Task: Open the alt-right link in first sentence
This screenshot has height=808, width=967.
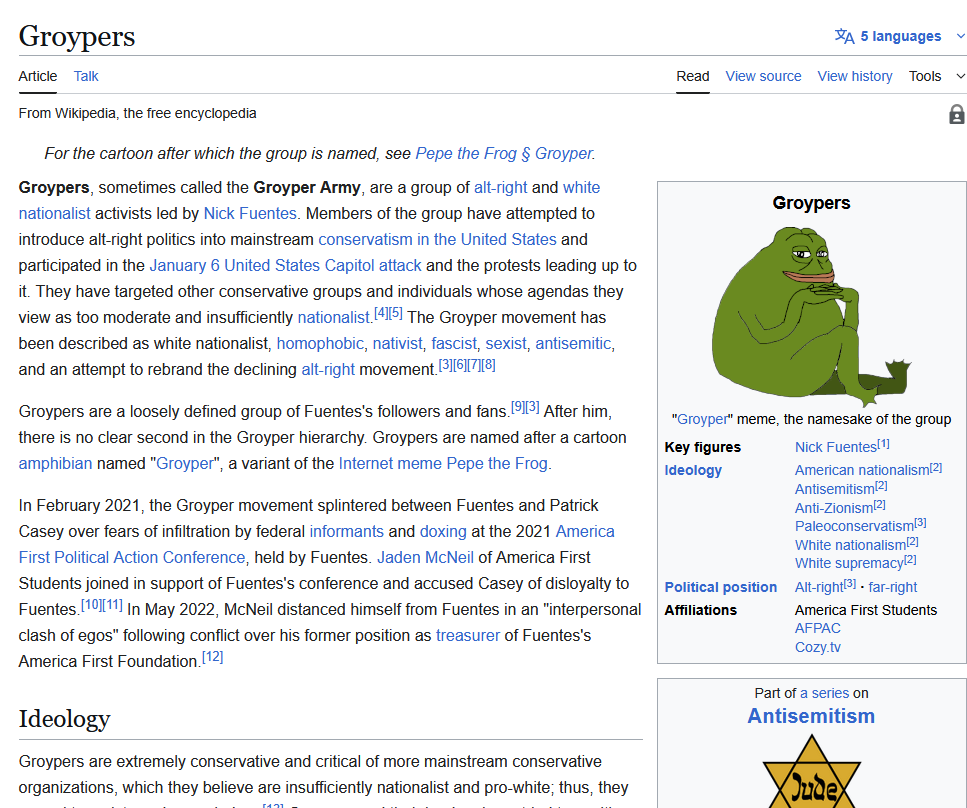Action: pos(500,188)
